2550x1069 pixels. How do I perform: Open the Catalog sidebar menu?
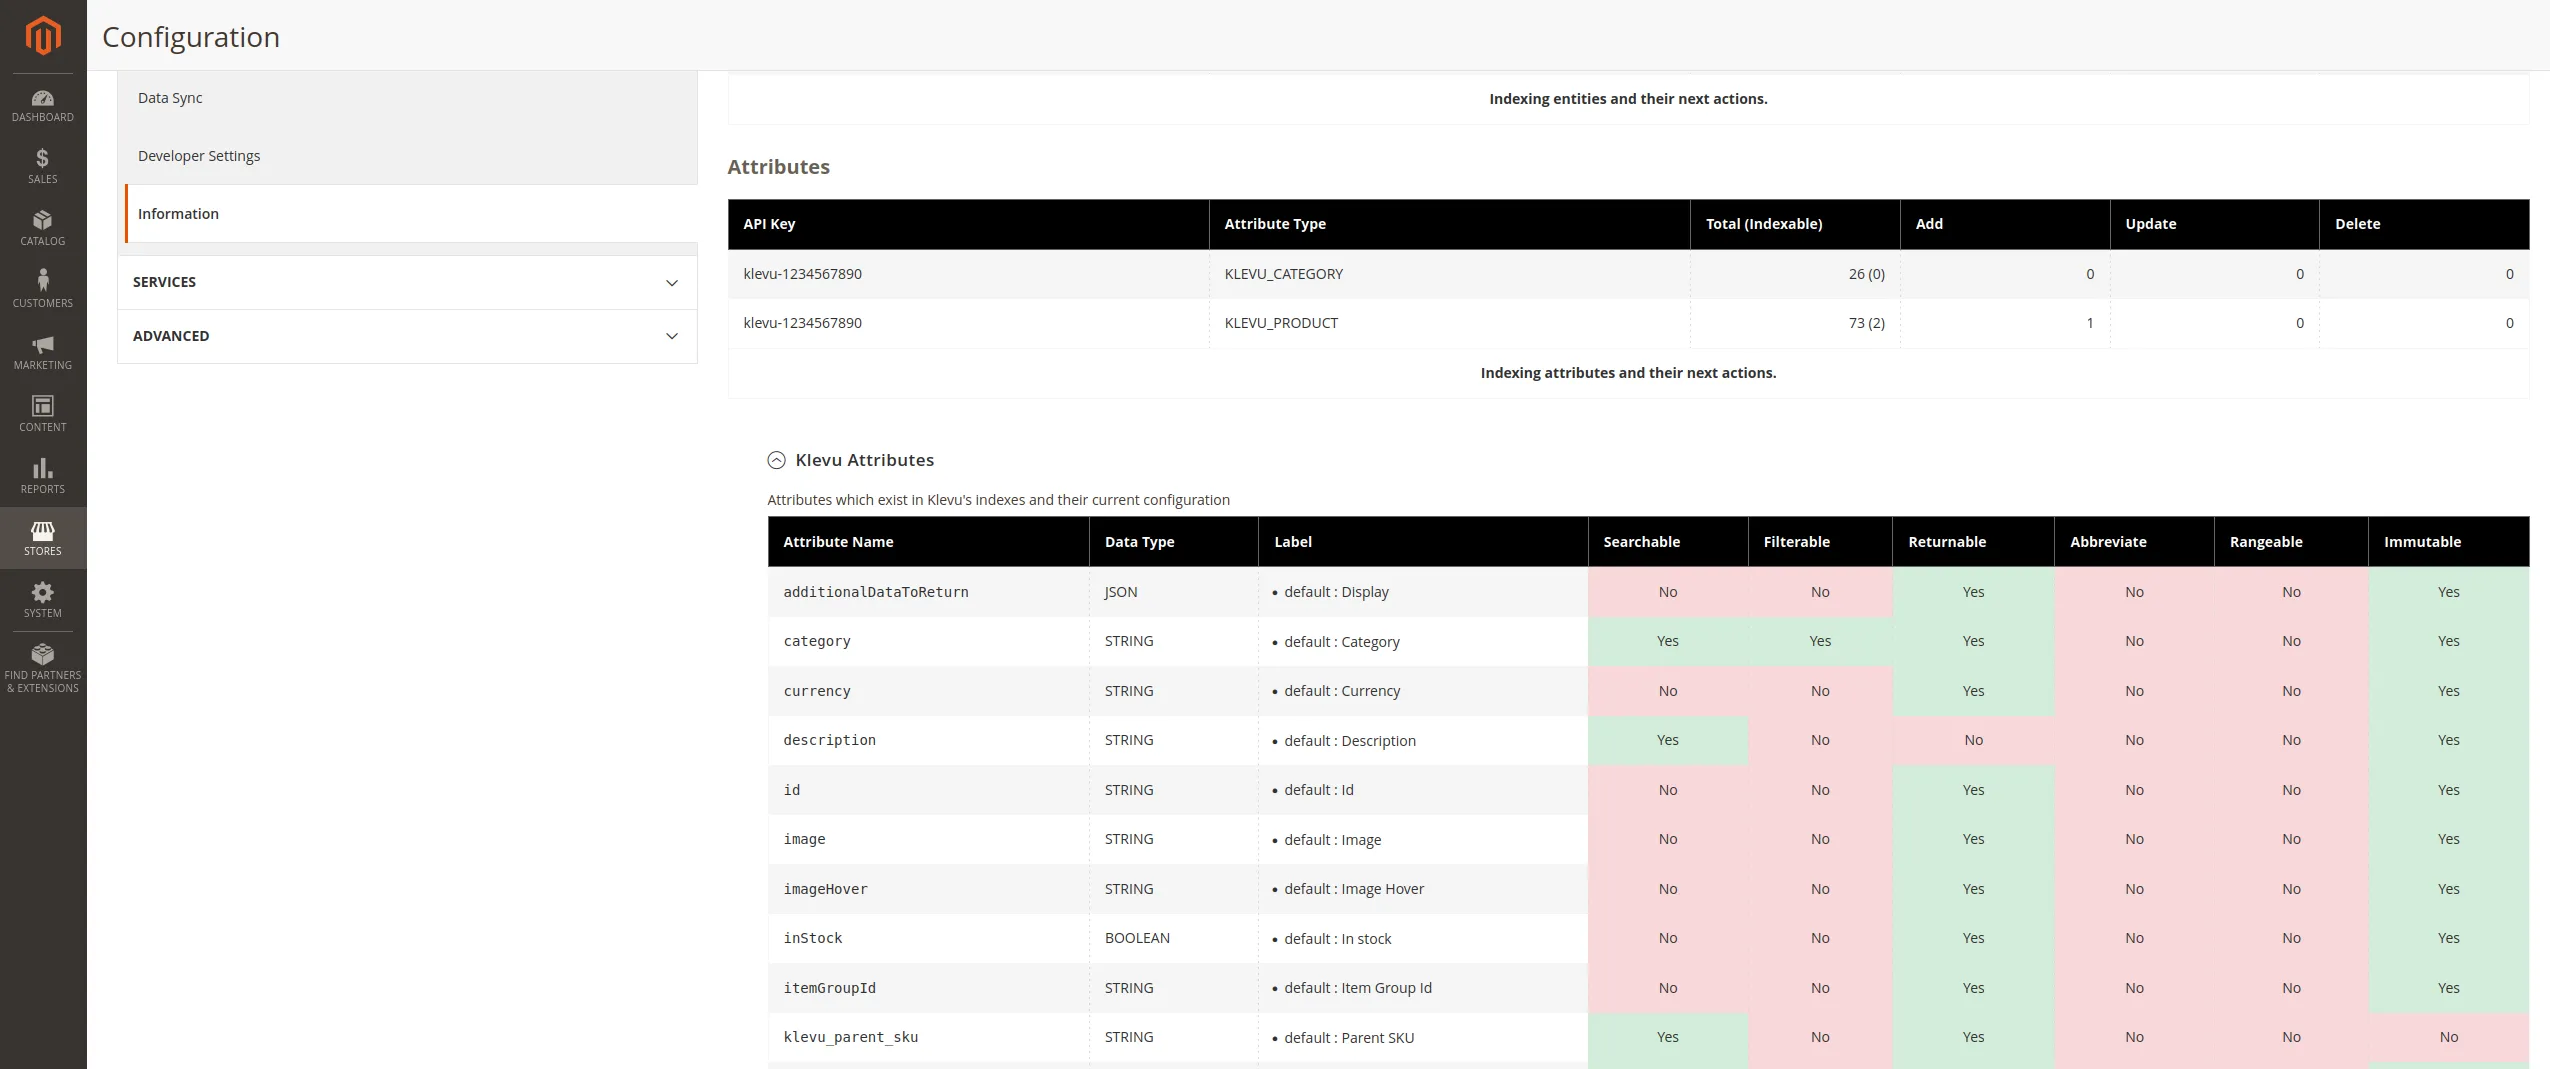pyautogui.click(x=43, y=229)
